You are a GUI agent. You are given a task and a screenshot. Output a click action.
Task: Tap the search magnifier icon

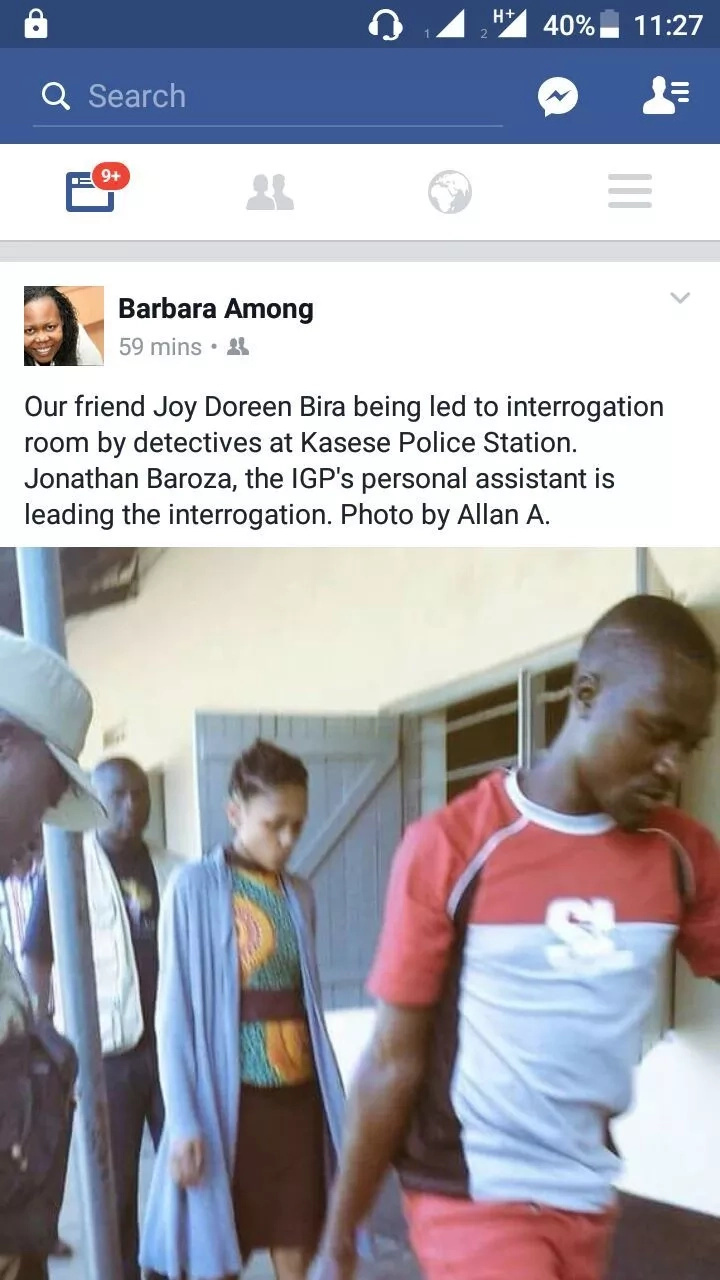tap(56, 96)
